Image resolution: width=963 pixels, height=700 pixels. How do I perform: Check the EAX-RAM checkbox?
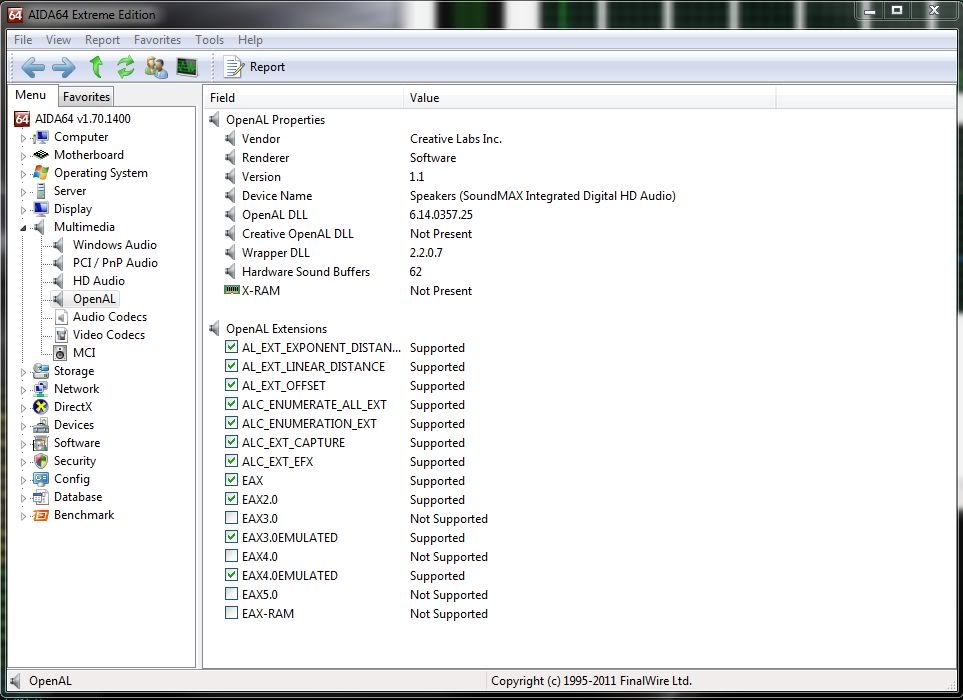(x=231, y=613)
